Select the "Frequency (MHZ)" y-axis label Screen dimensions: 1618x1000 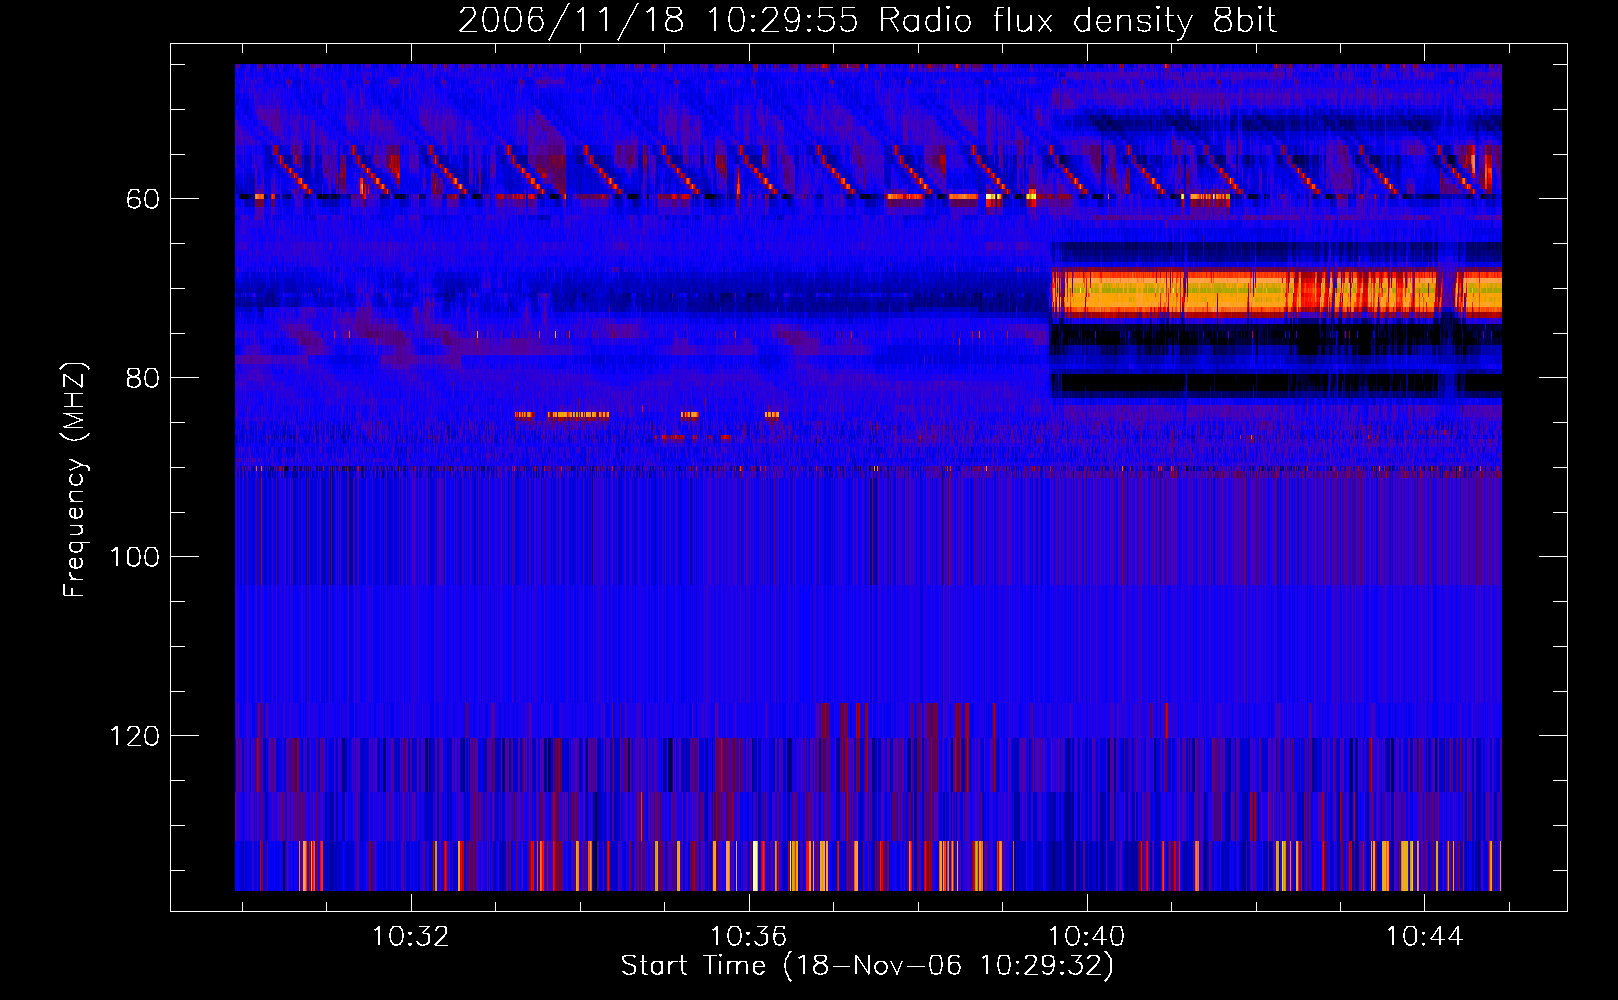click(x=75, y=480)
